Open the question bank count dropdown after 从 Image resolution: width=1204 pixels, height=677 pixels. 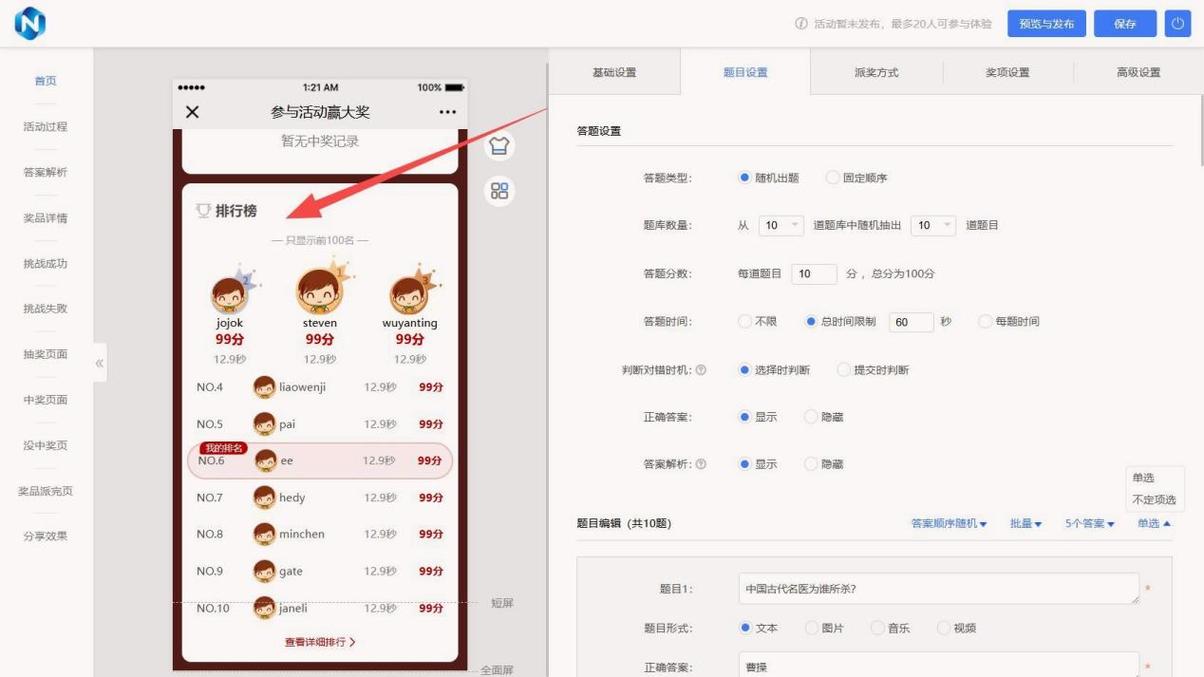[x=781, y=226]
